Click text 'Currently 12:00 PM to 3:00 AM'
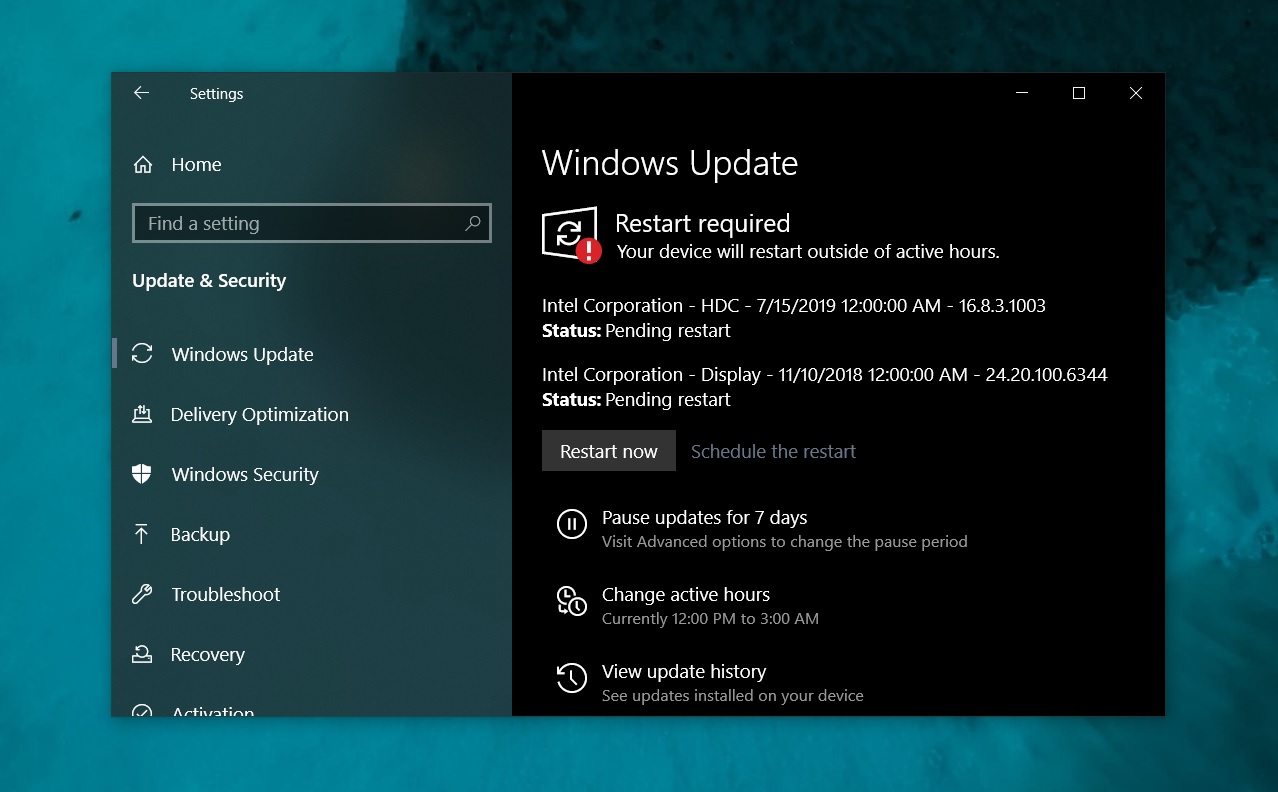 [710, 619]
